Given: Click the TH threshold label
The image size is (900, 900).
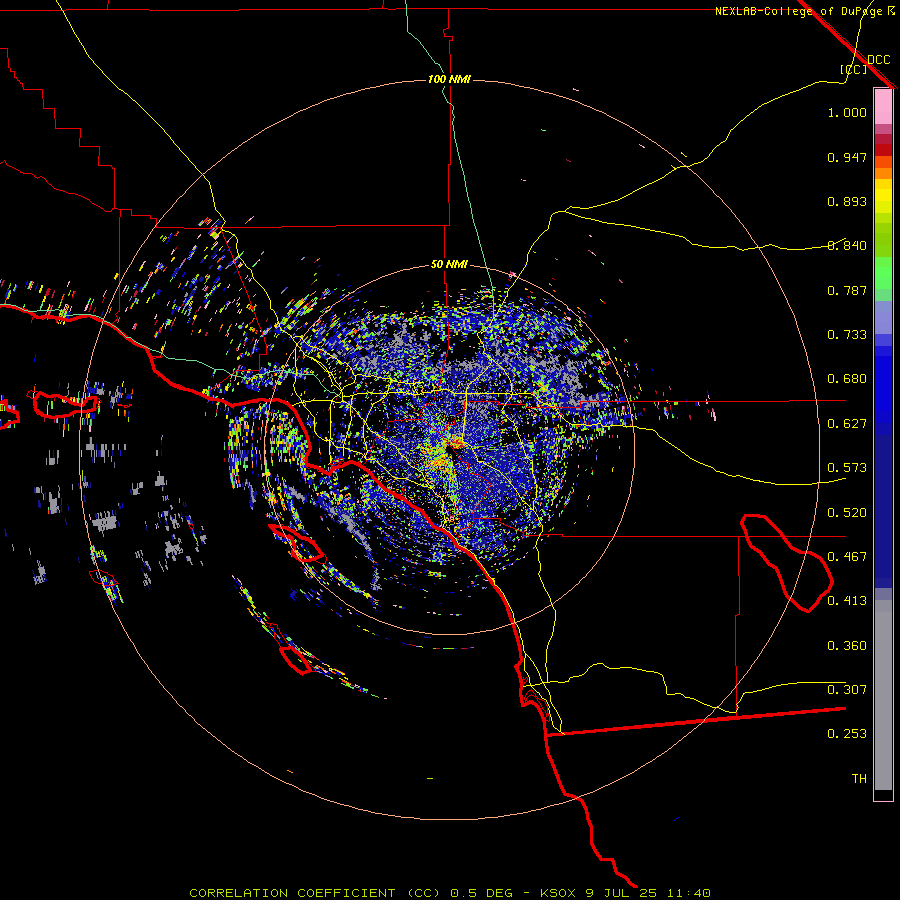Looking at the screenshot, I should [x=859, y=779].
